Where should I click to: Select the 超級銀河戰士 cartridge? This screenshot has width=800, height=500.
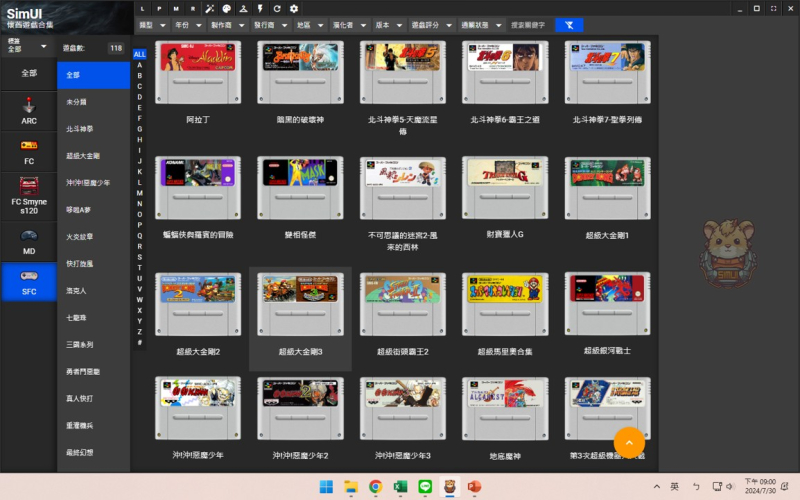tap(608, 304)
